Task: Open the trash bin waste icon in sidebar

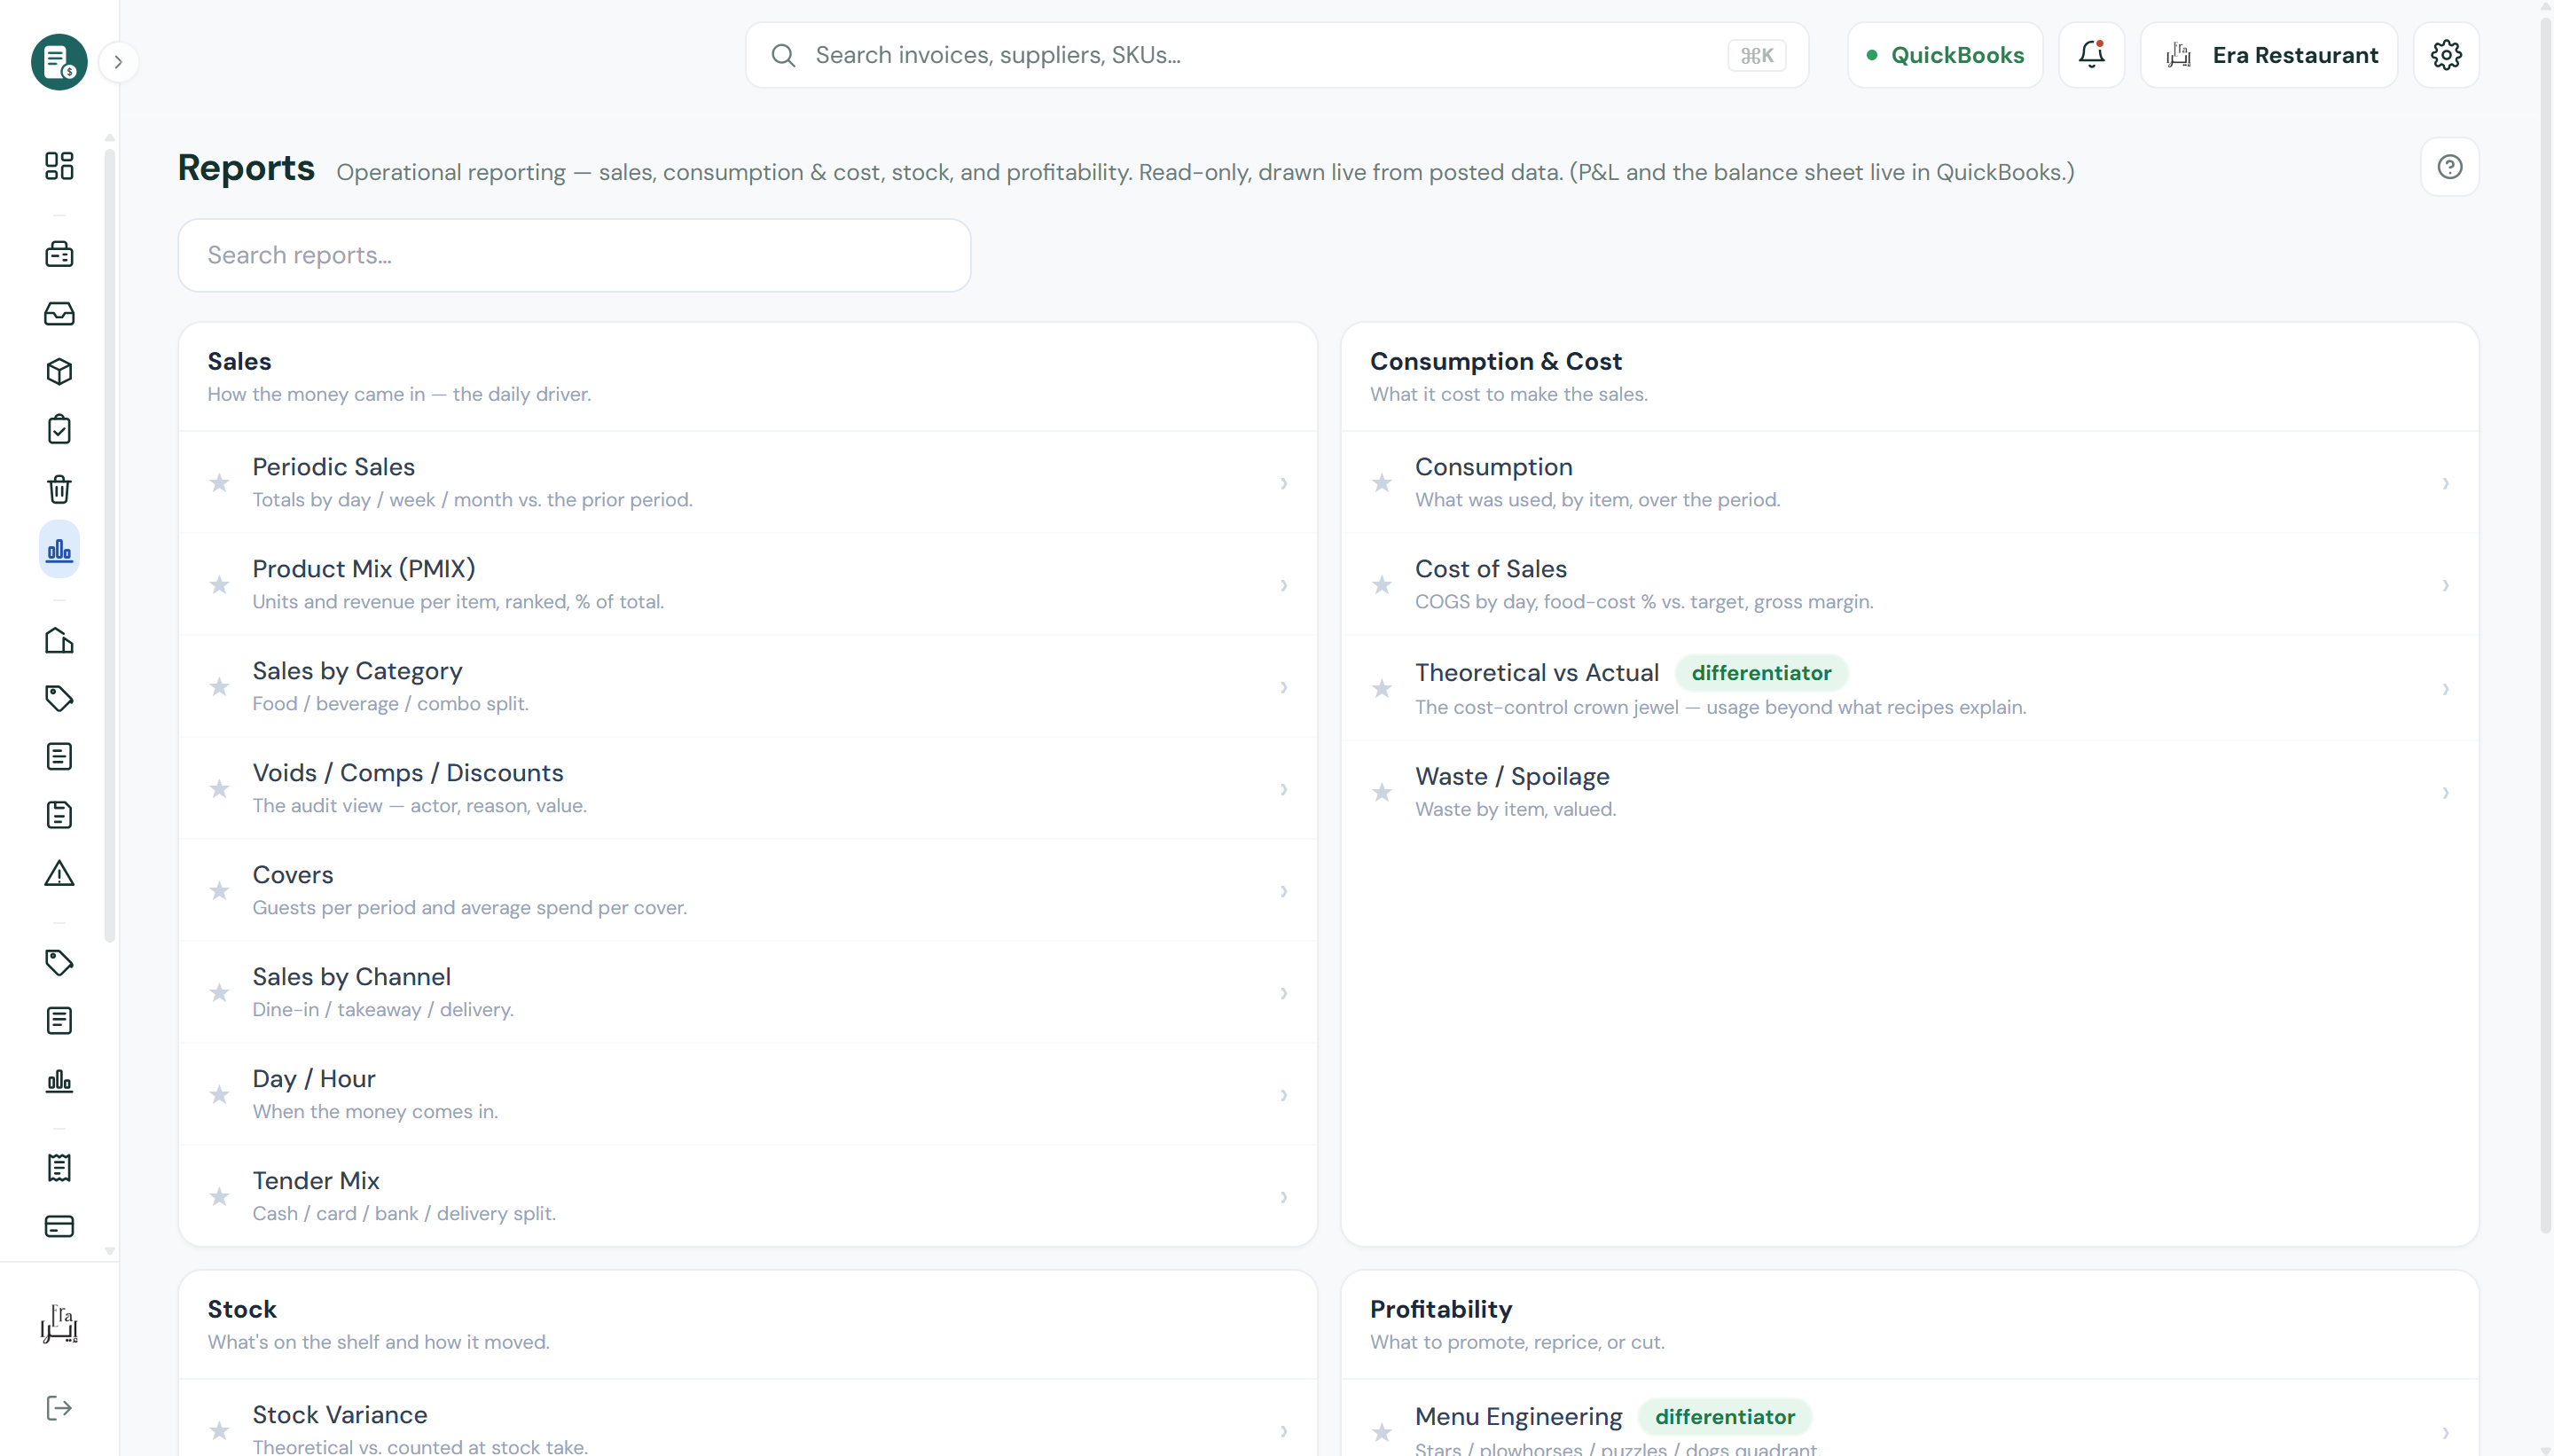Action: coord(59,489)
